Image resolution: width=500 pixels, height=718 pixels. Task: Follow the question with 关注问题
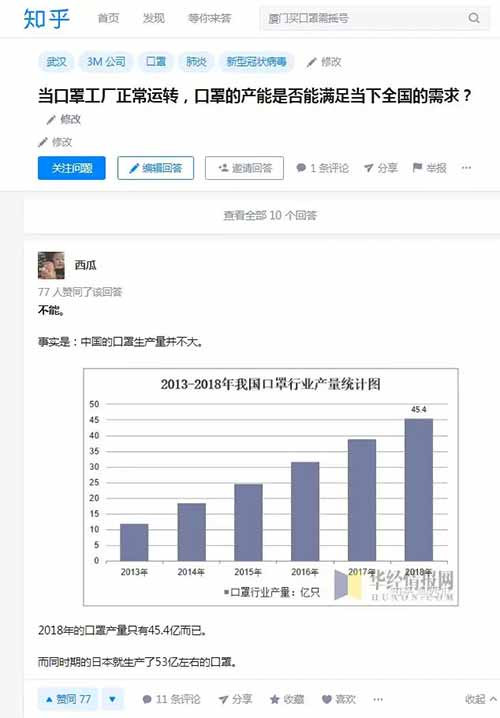[x=72, y=168]
